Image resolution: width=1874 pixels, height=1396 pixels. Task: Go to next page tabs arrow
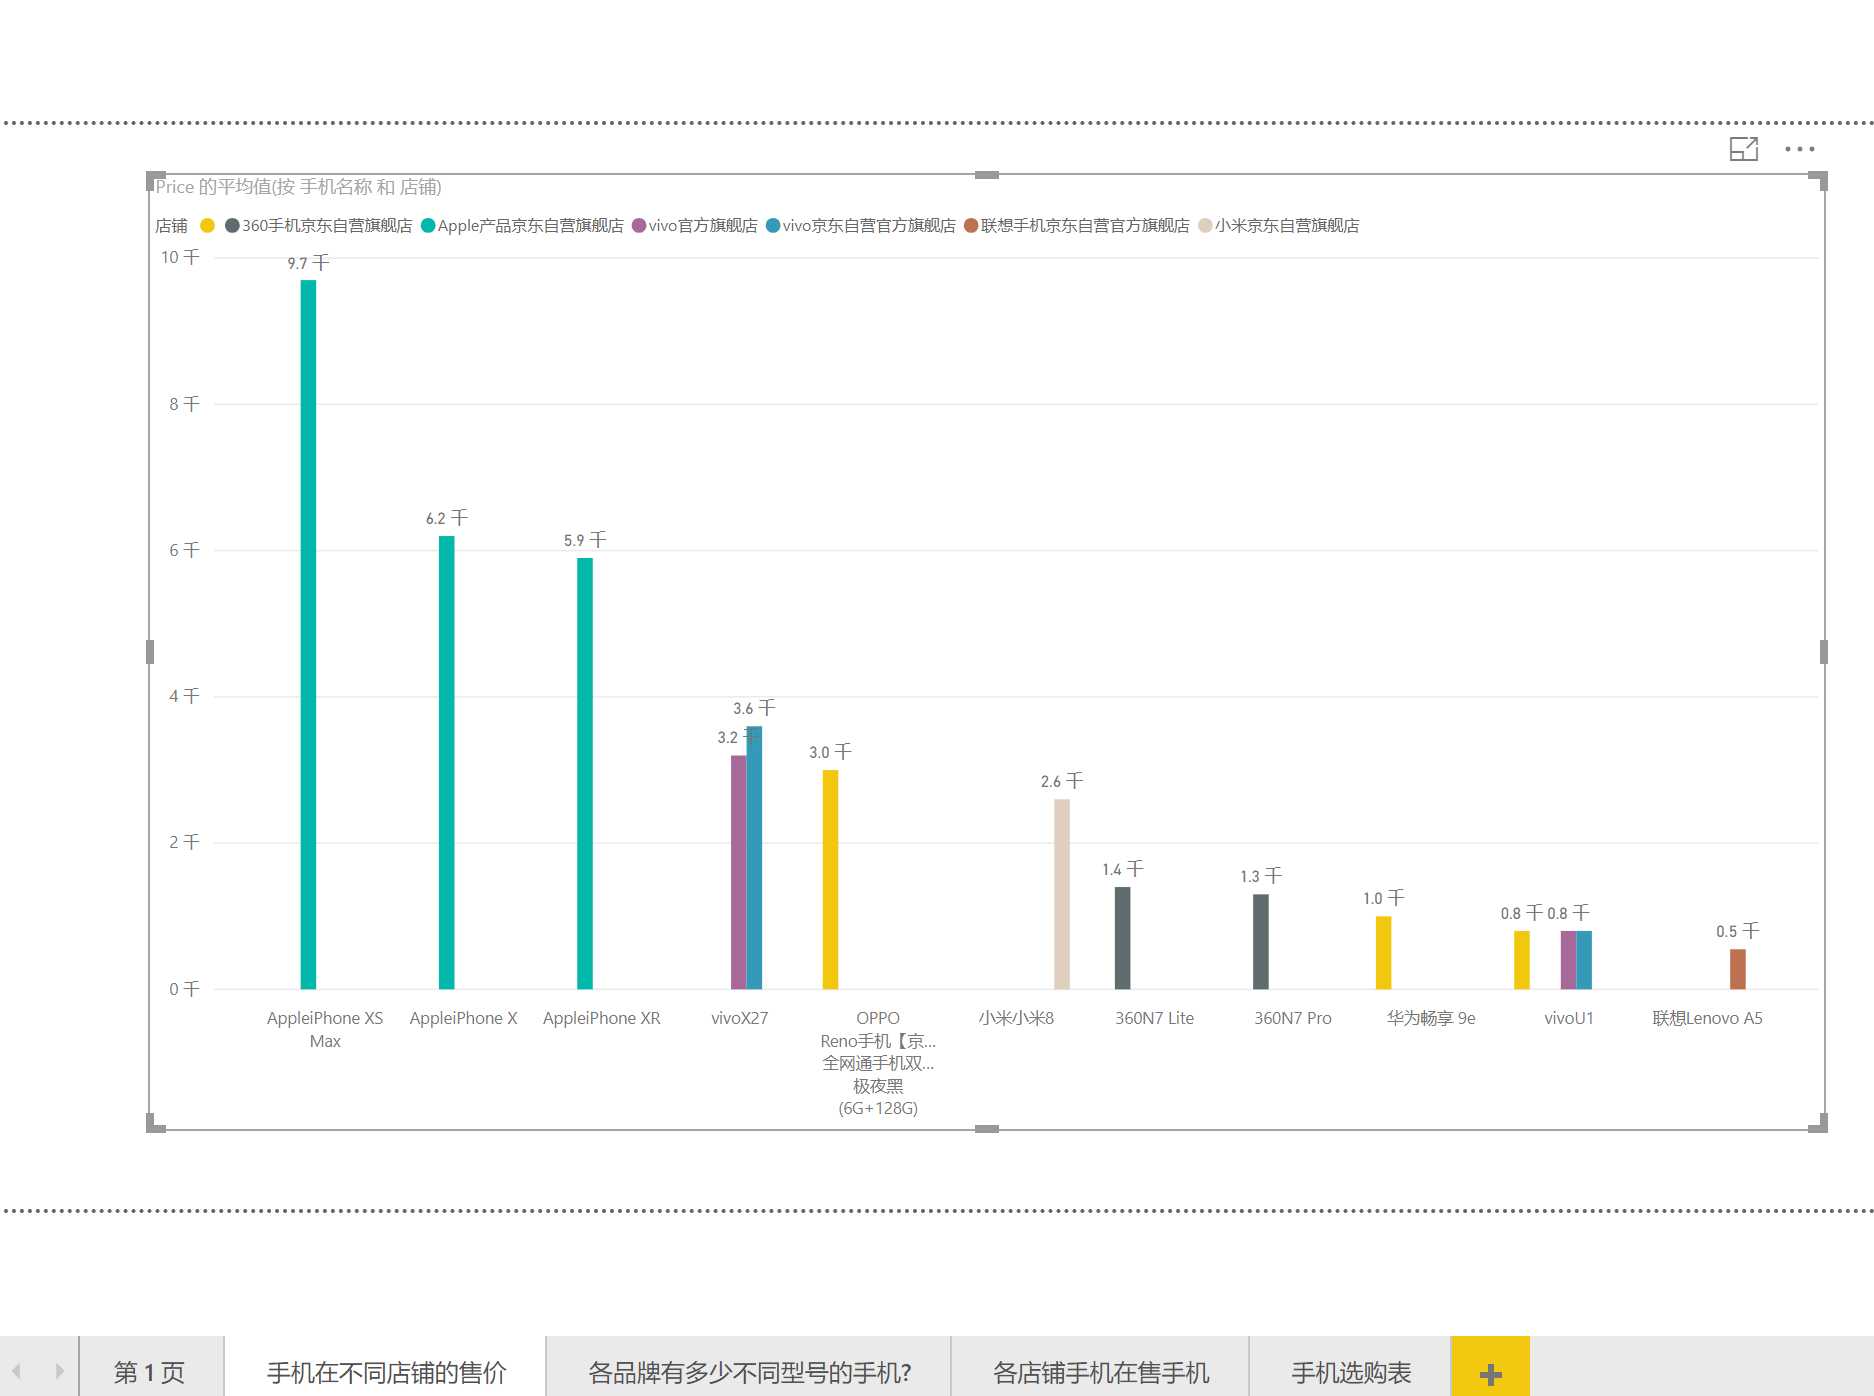coord(59,1371)
